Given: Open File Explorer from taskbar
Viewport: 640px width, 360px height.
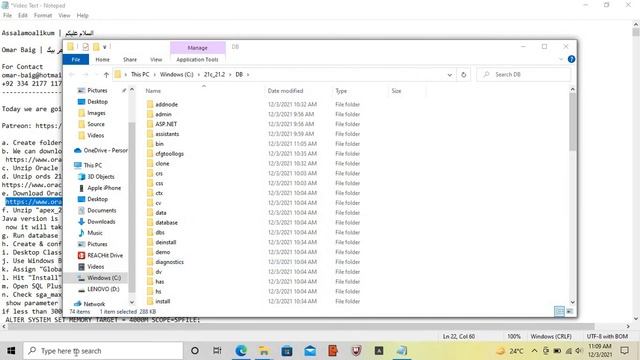Looking at the screenshot, I should (264, 351).
